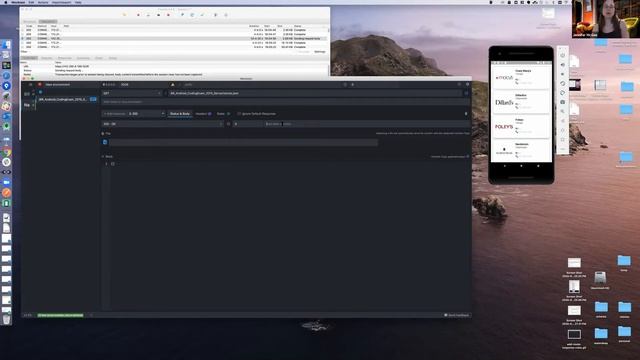Tap the Foley's store card in the emulator
Image resolution: width=640 pixels, height=360 pixels.
(521, 127)
